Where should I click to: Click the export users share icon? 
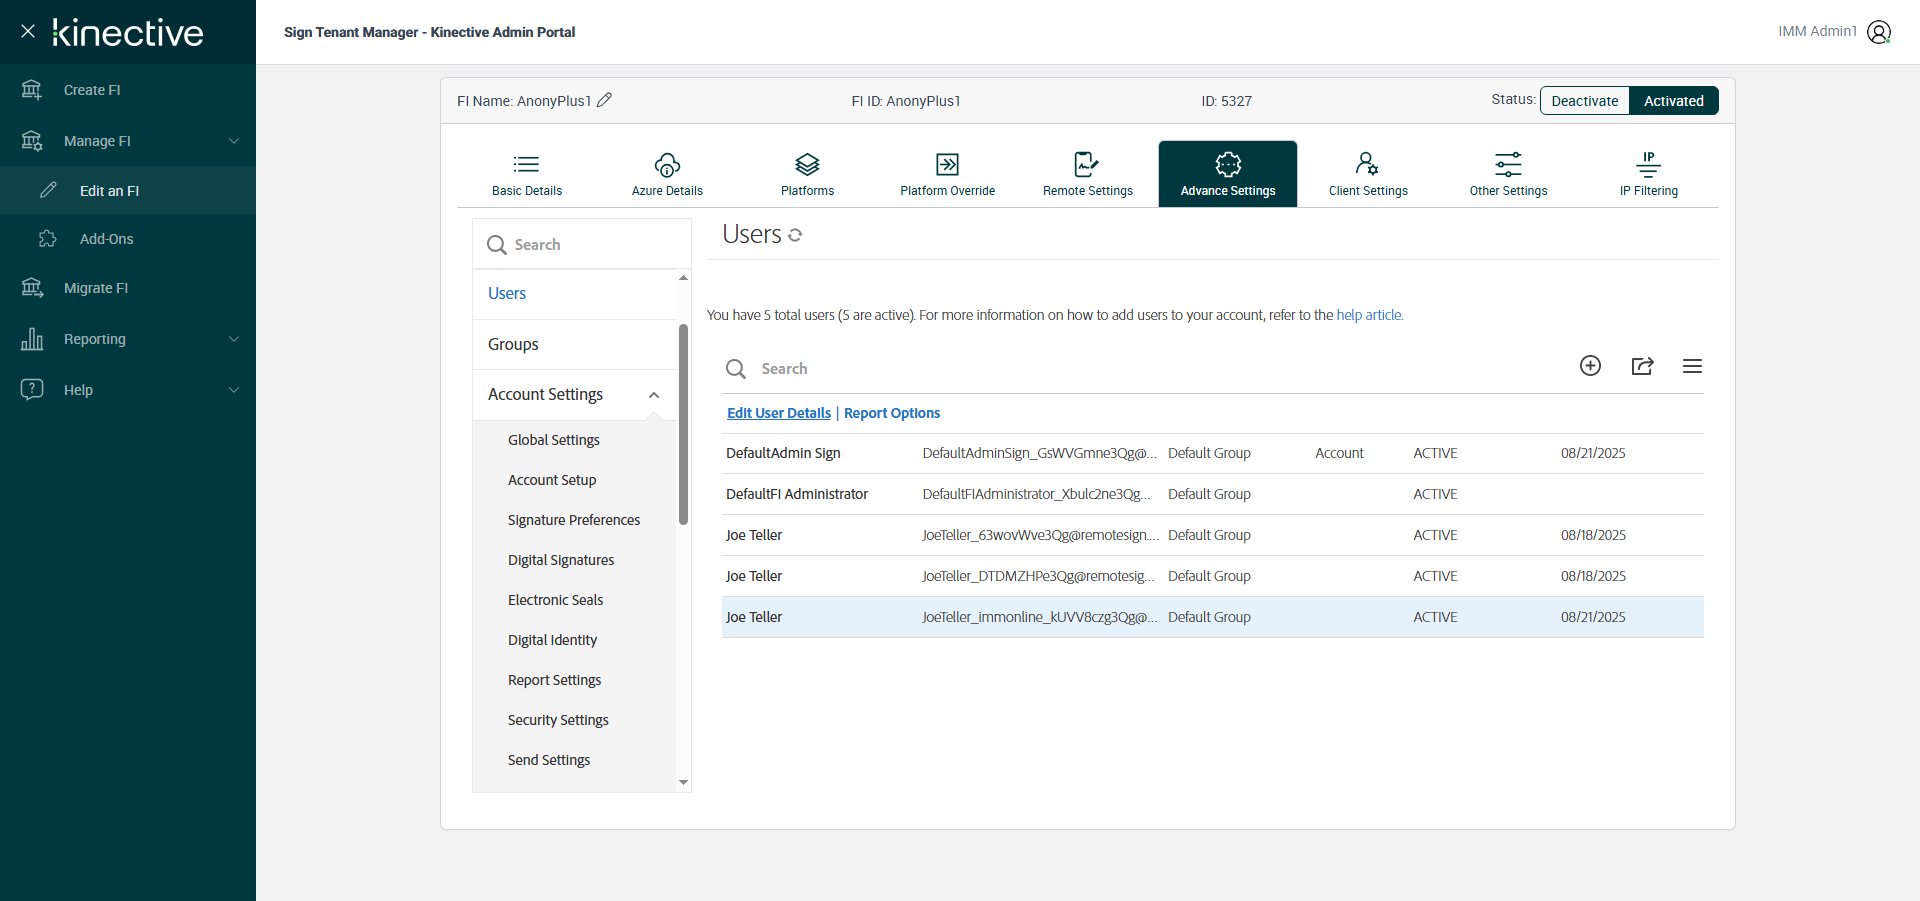(x=1642, y=366)
